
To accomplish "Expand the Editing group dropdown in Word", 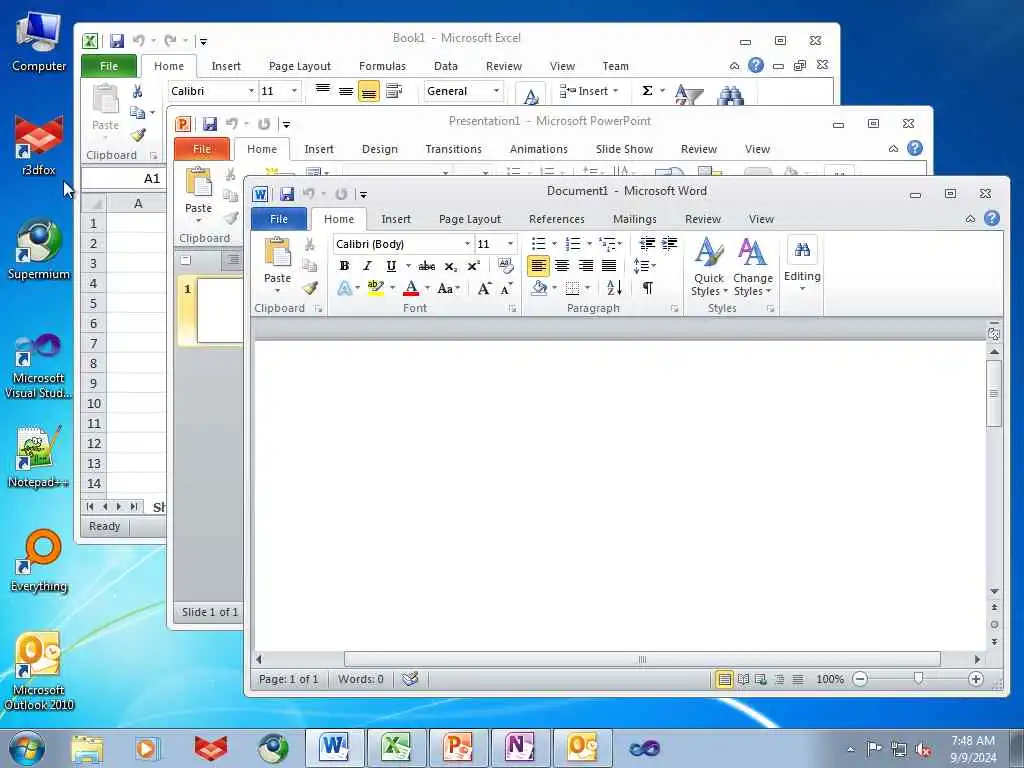I will pyautogui.click(x=802, y=264).
